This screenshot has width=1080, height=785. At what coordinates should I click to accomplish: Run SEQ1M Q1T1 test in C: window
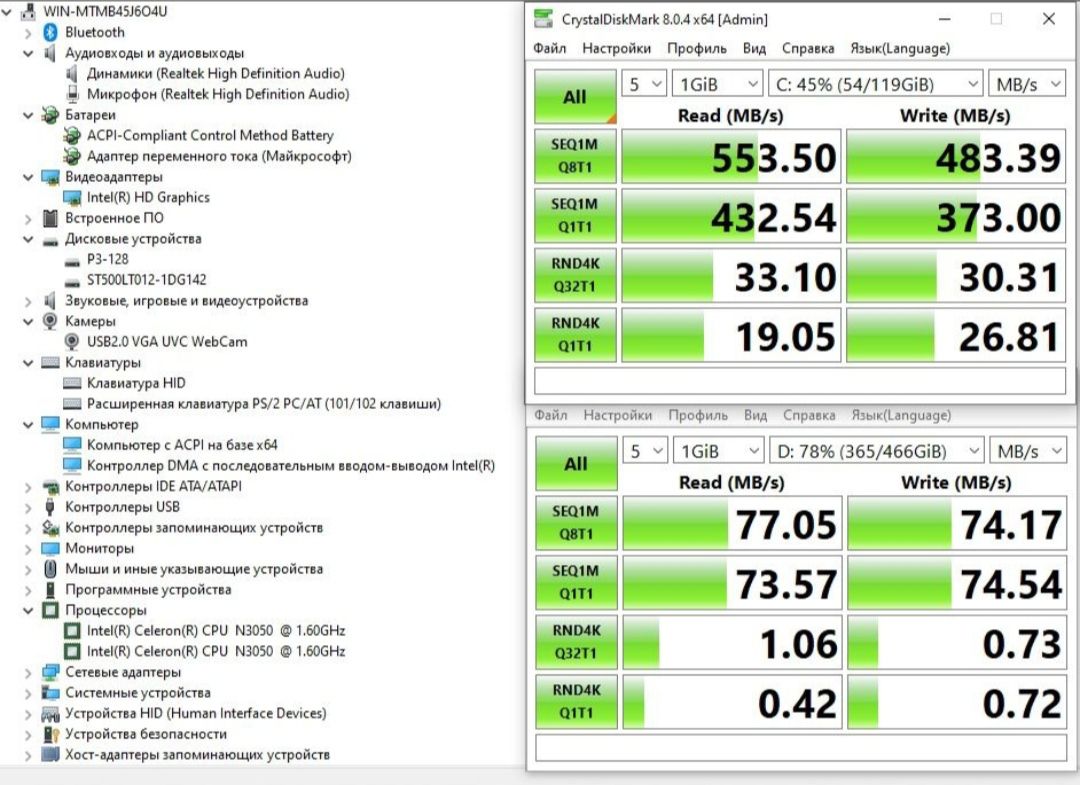coord(575,216)
